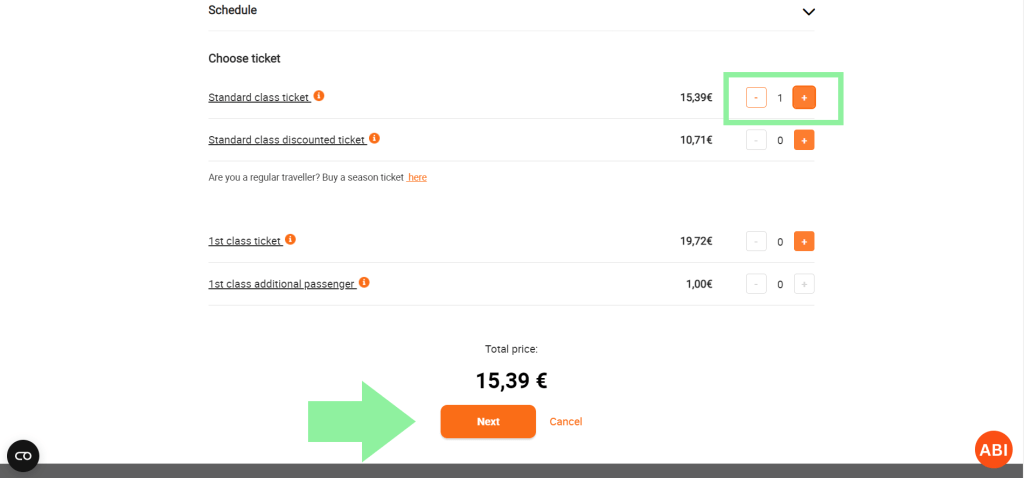The image size is (1024, 478).
Task: Open info icon beside Standard class ticket
Action: click(x=319, y=96)
